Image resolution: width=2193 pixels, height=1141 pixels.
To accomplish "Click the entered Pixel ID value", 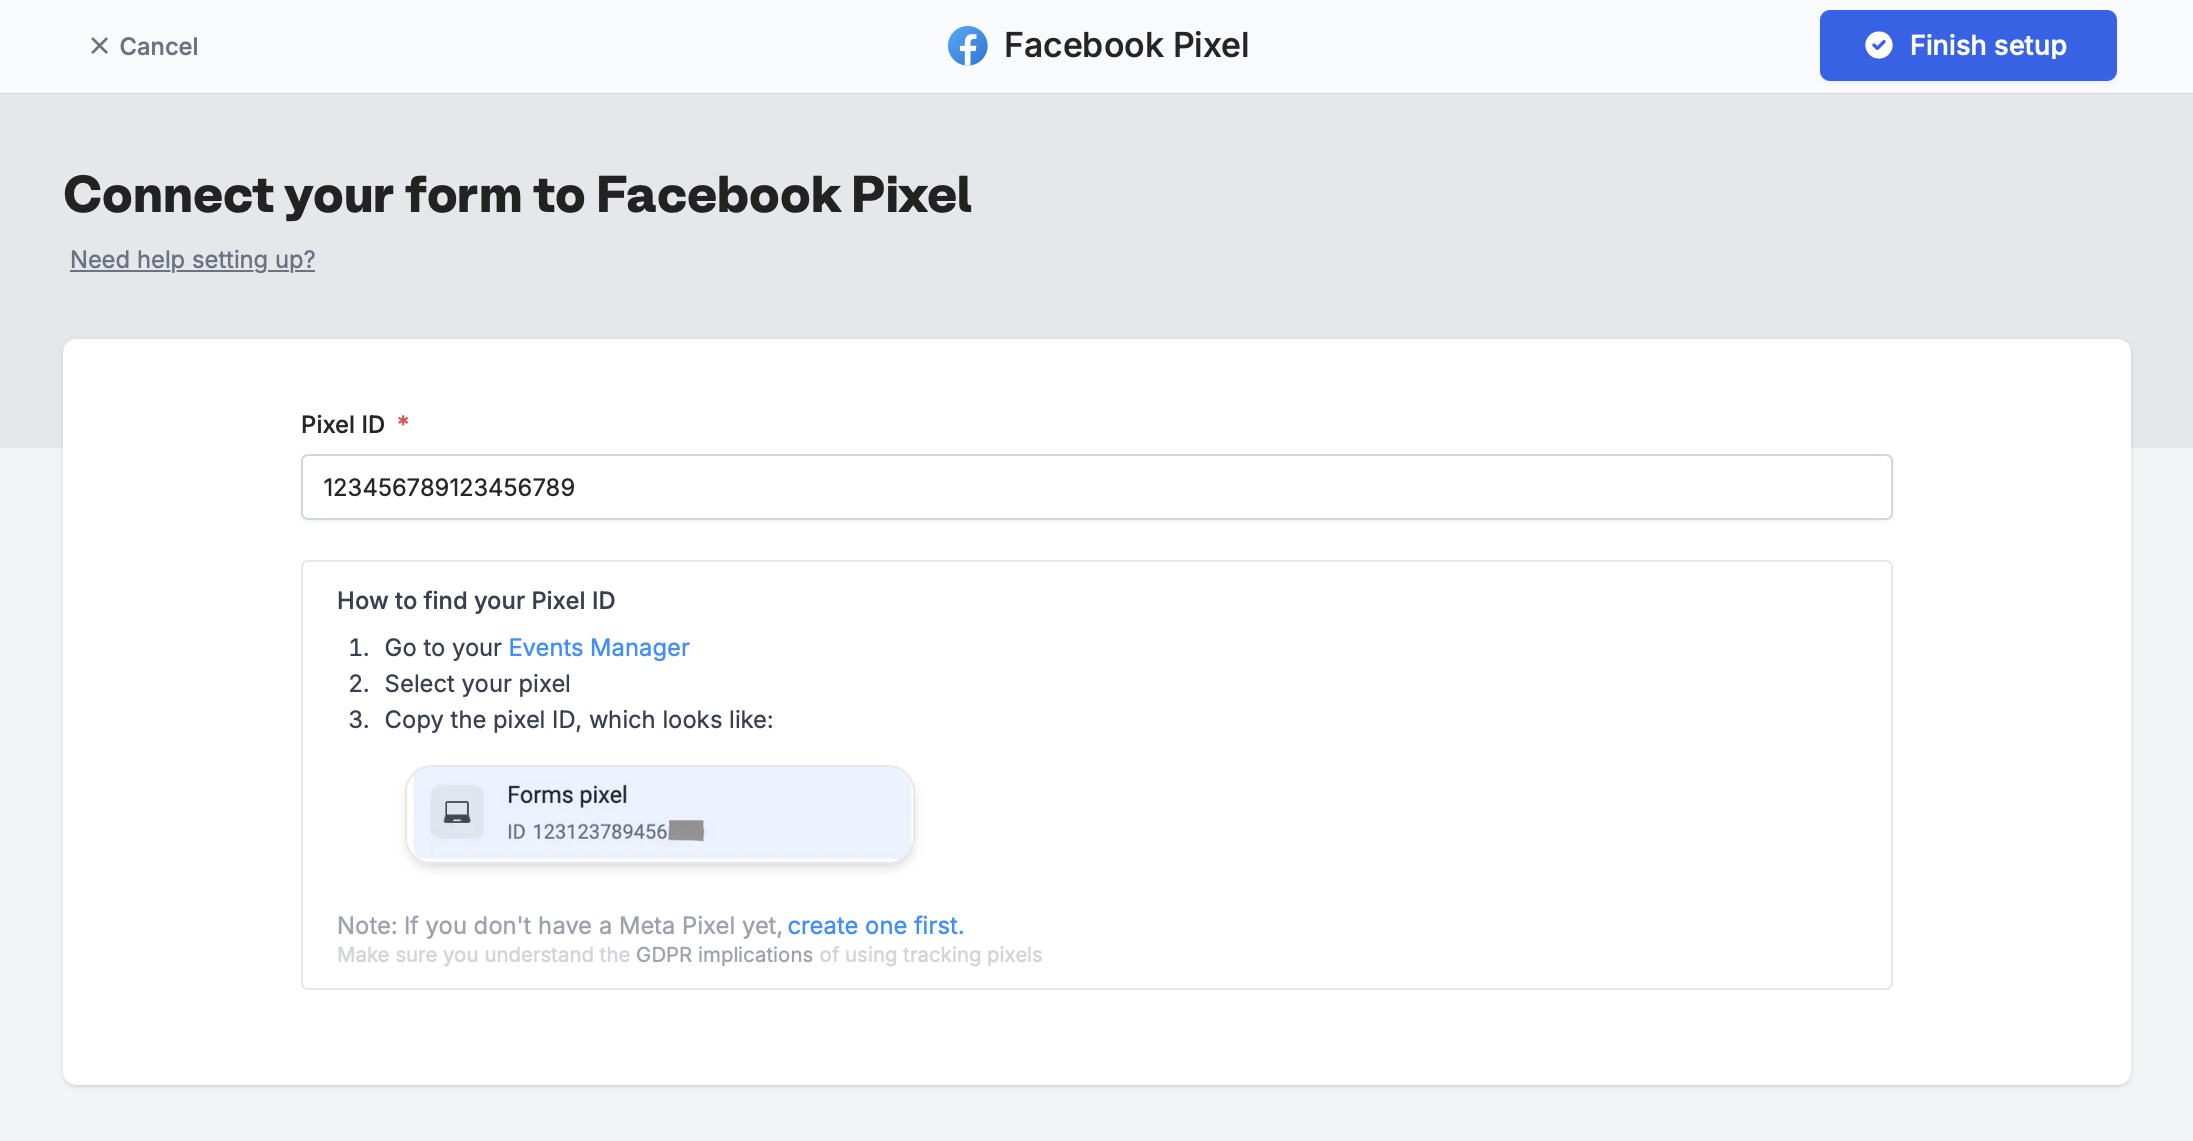I will 449,487.
